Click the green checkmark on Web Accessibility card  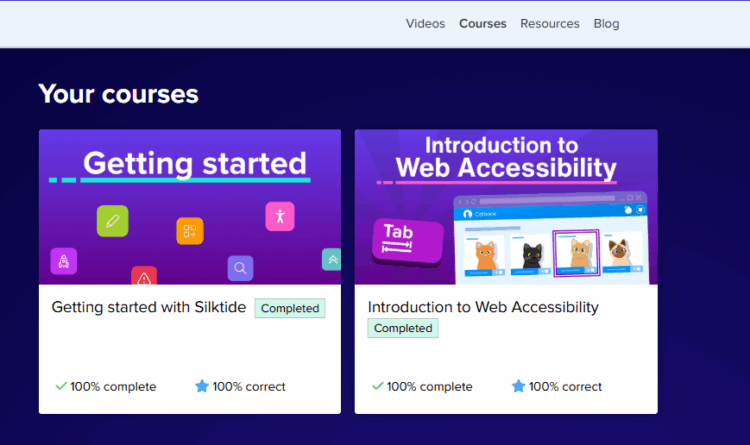pos(377,386)
